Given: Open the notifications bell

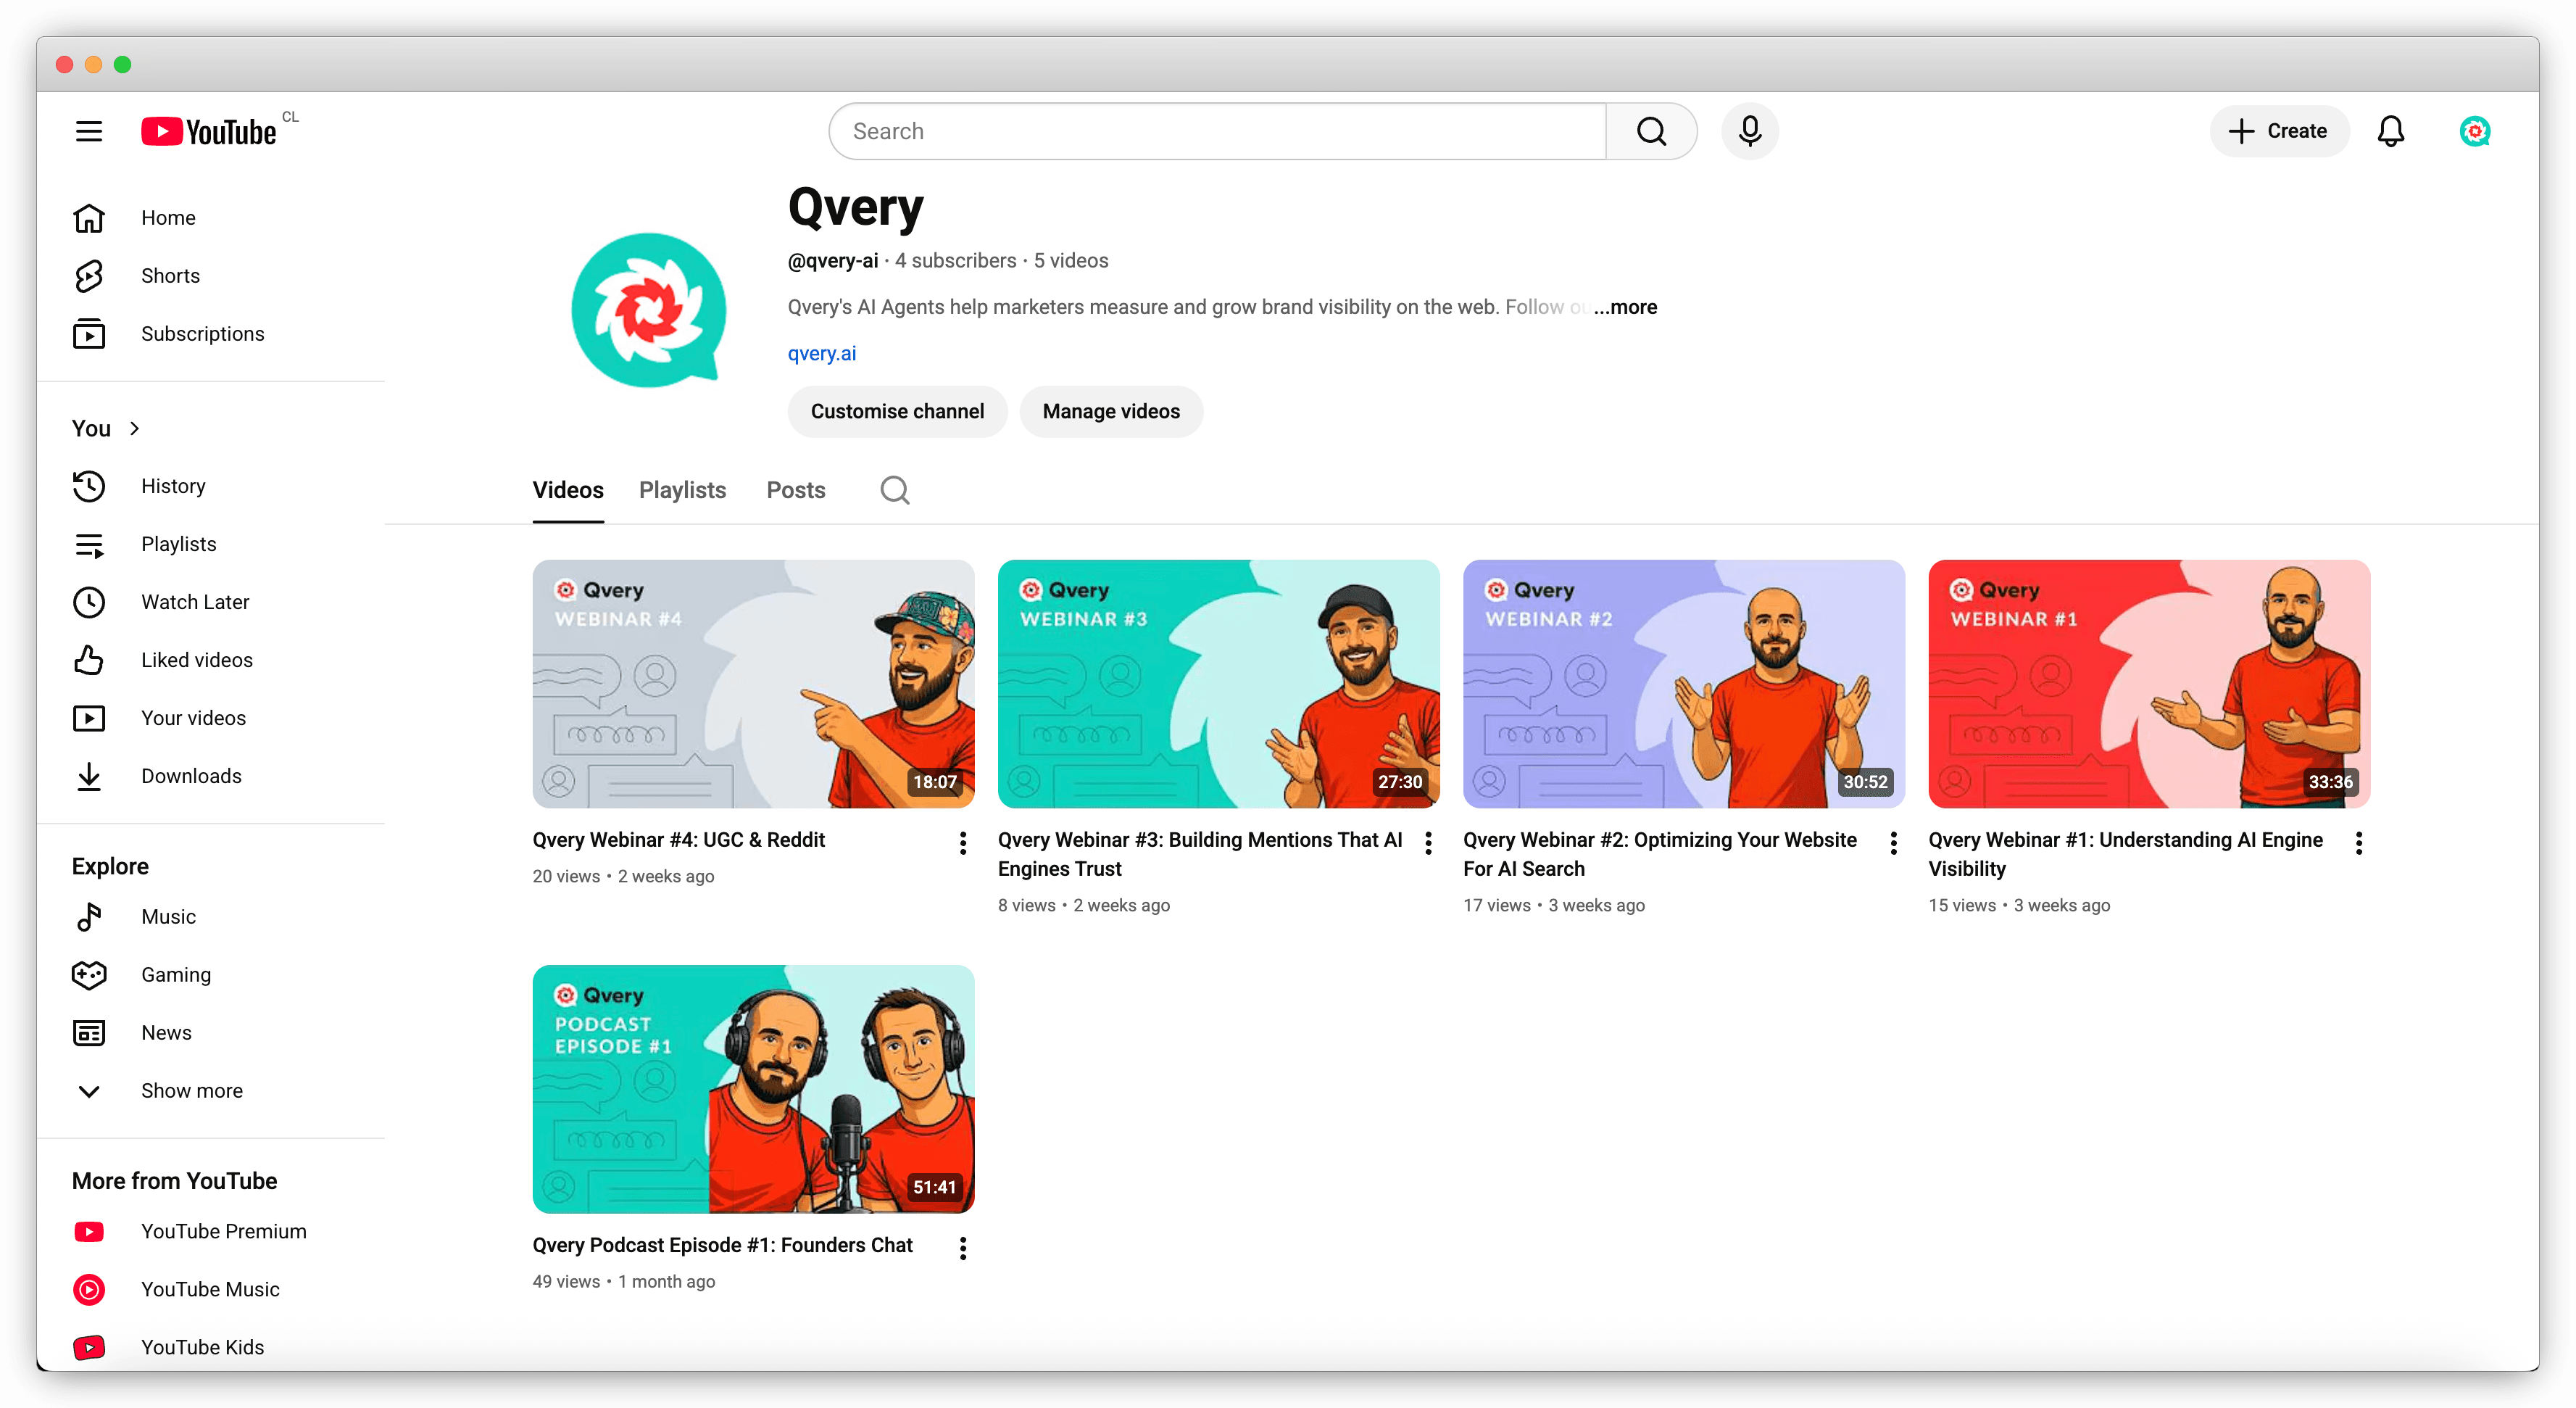Looking at the screenshot, I should (x=2390, y=131).
